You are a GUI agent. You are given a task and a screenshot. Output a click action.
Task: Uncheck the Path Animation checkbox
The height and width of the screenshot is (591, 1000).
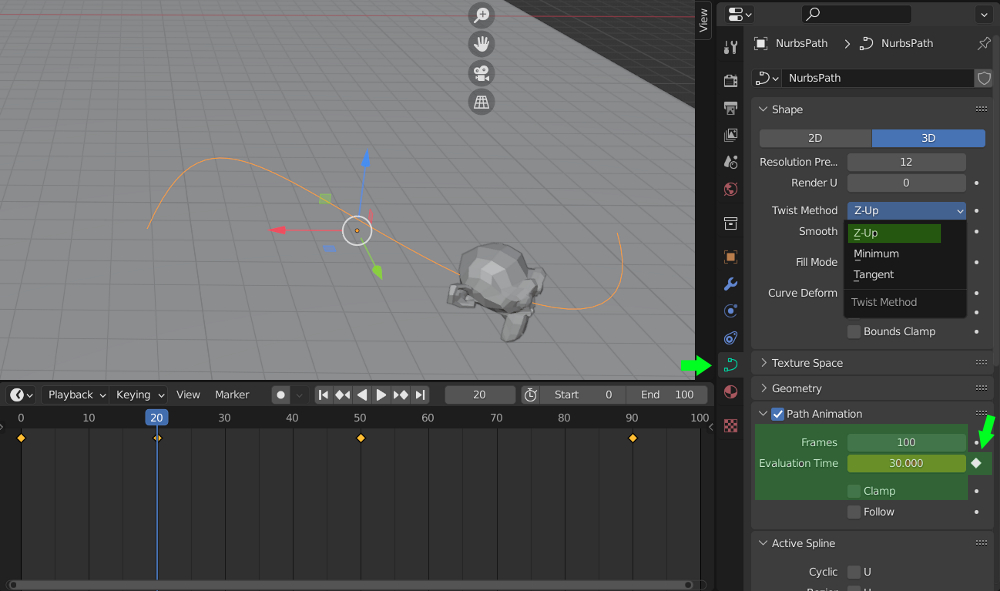(x=777, y=414)
